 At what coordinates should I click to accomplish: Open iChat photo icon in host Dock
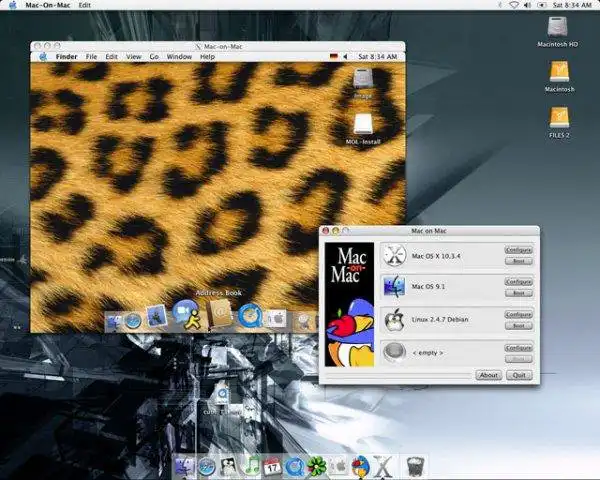[229, 467]
